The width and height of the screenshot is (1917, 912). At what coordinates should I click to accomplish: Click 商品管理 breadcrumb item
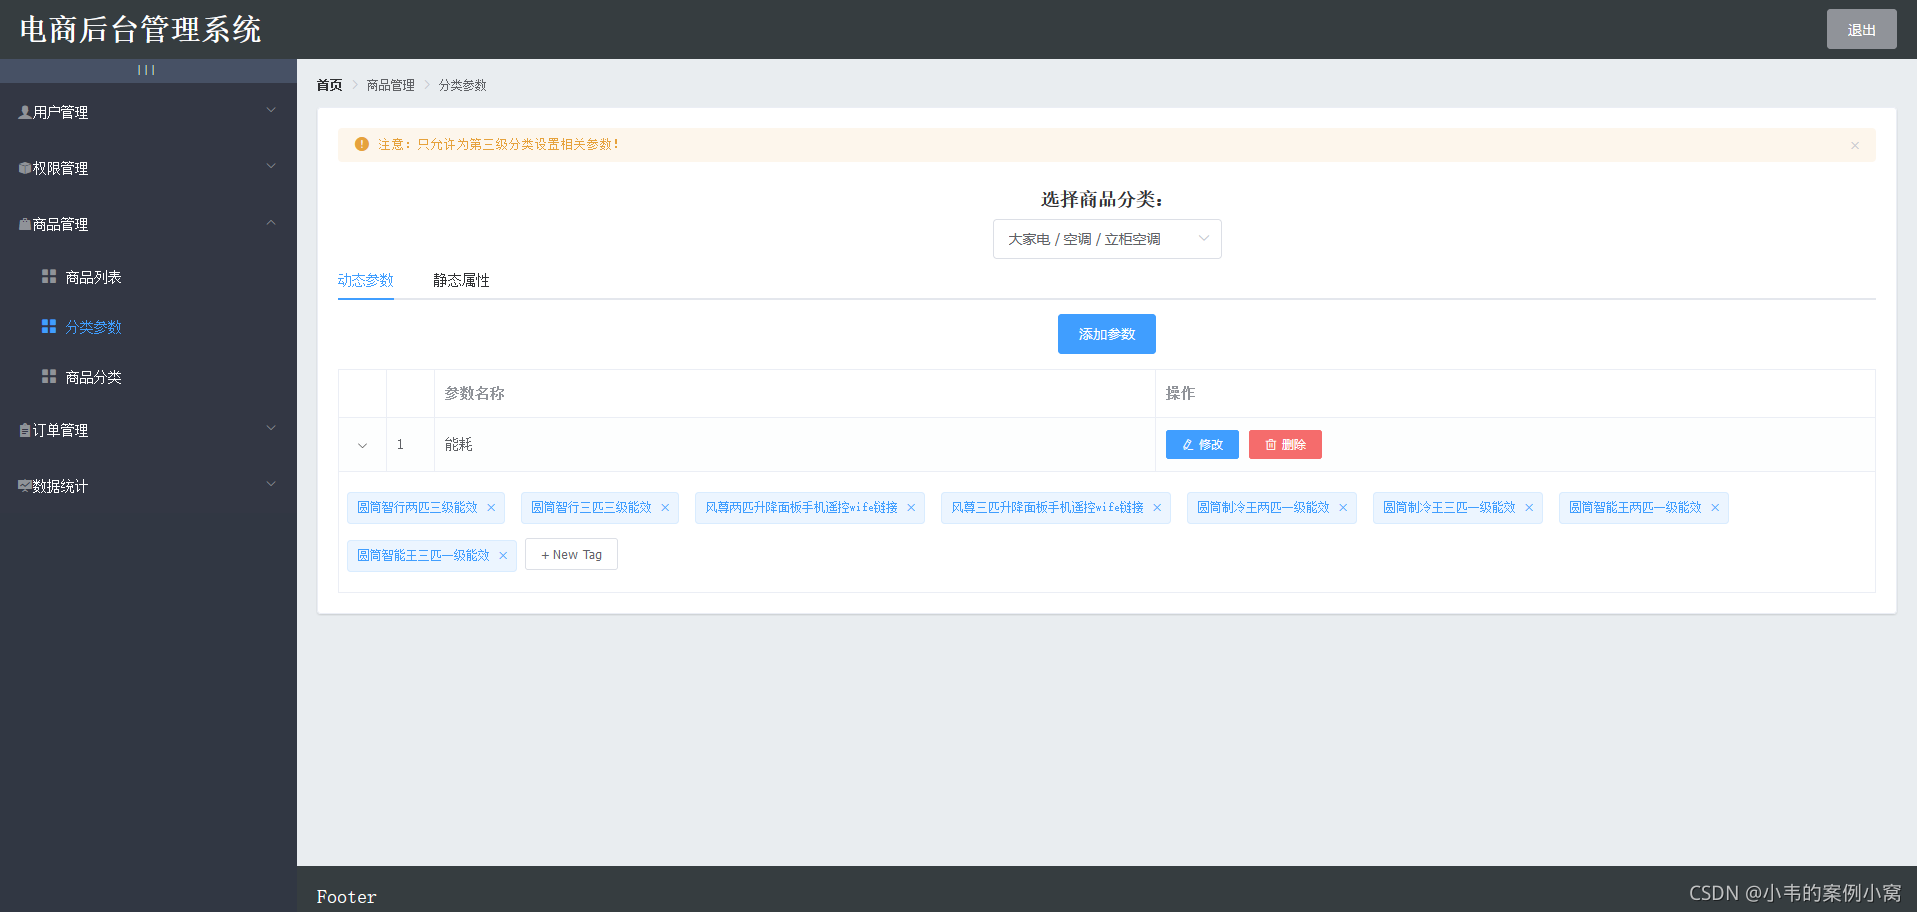[x=390, y=85]
